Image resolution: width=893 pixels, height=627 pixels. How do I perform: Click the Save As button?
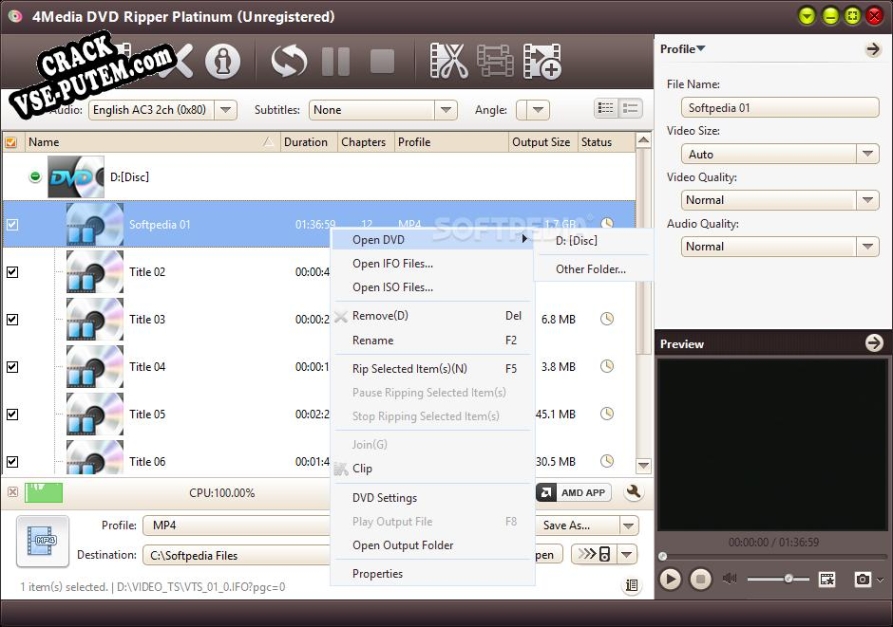point(577,525)
